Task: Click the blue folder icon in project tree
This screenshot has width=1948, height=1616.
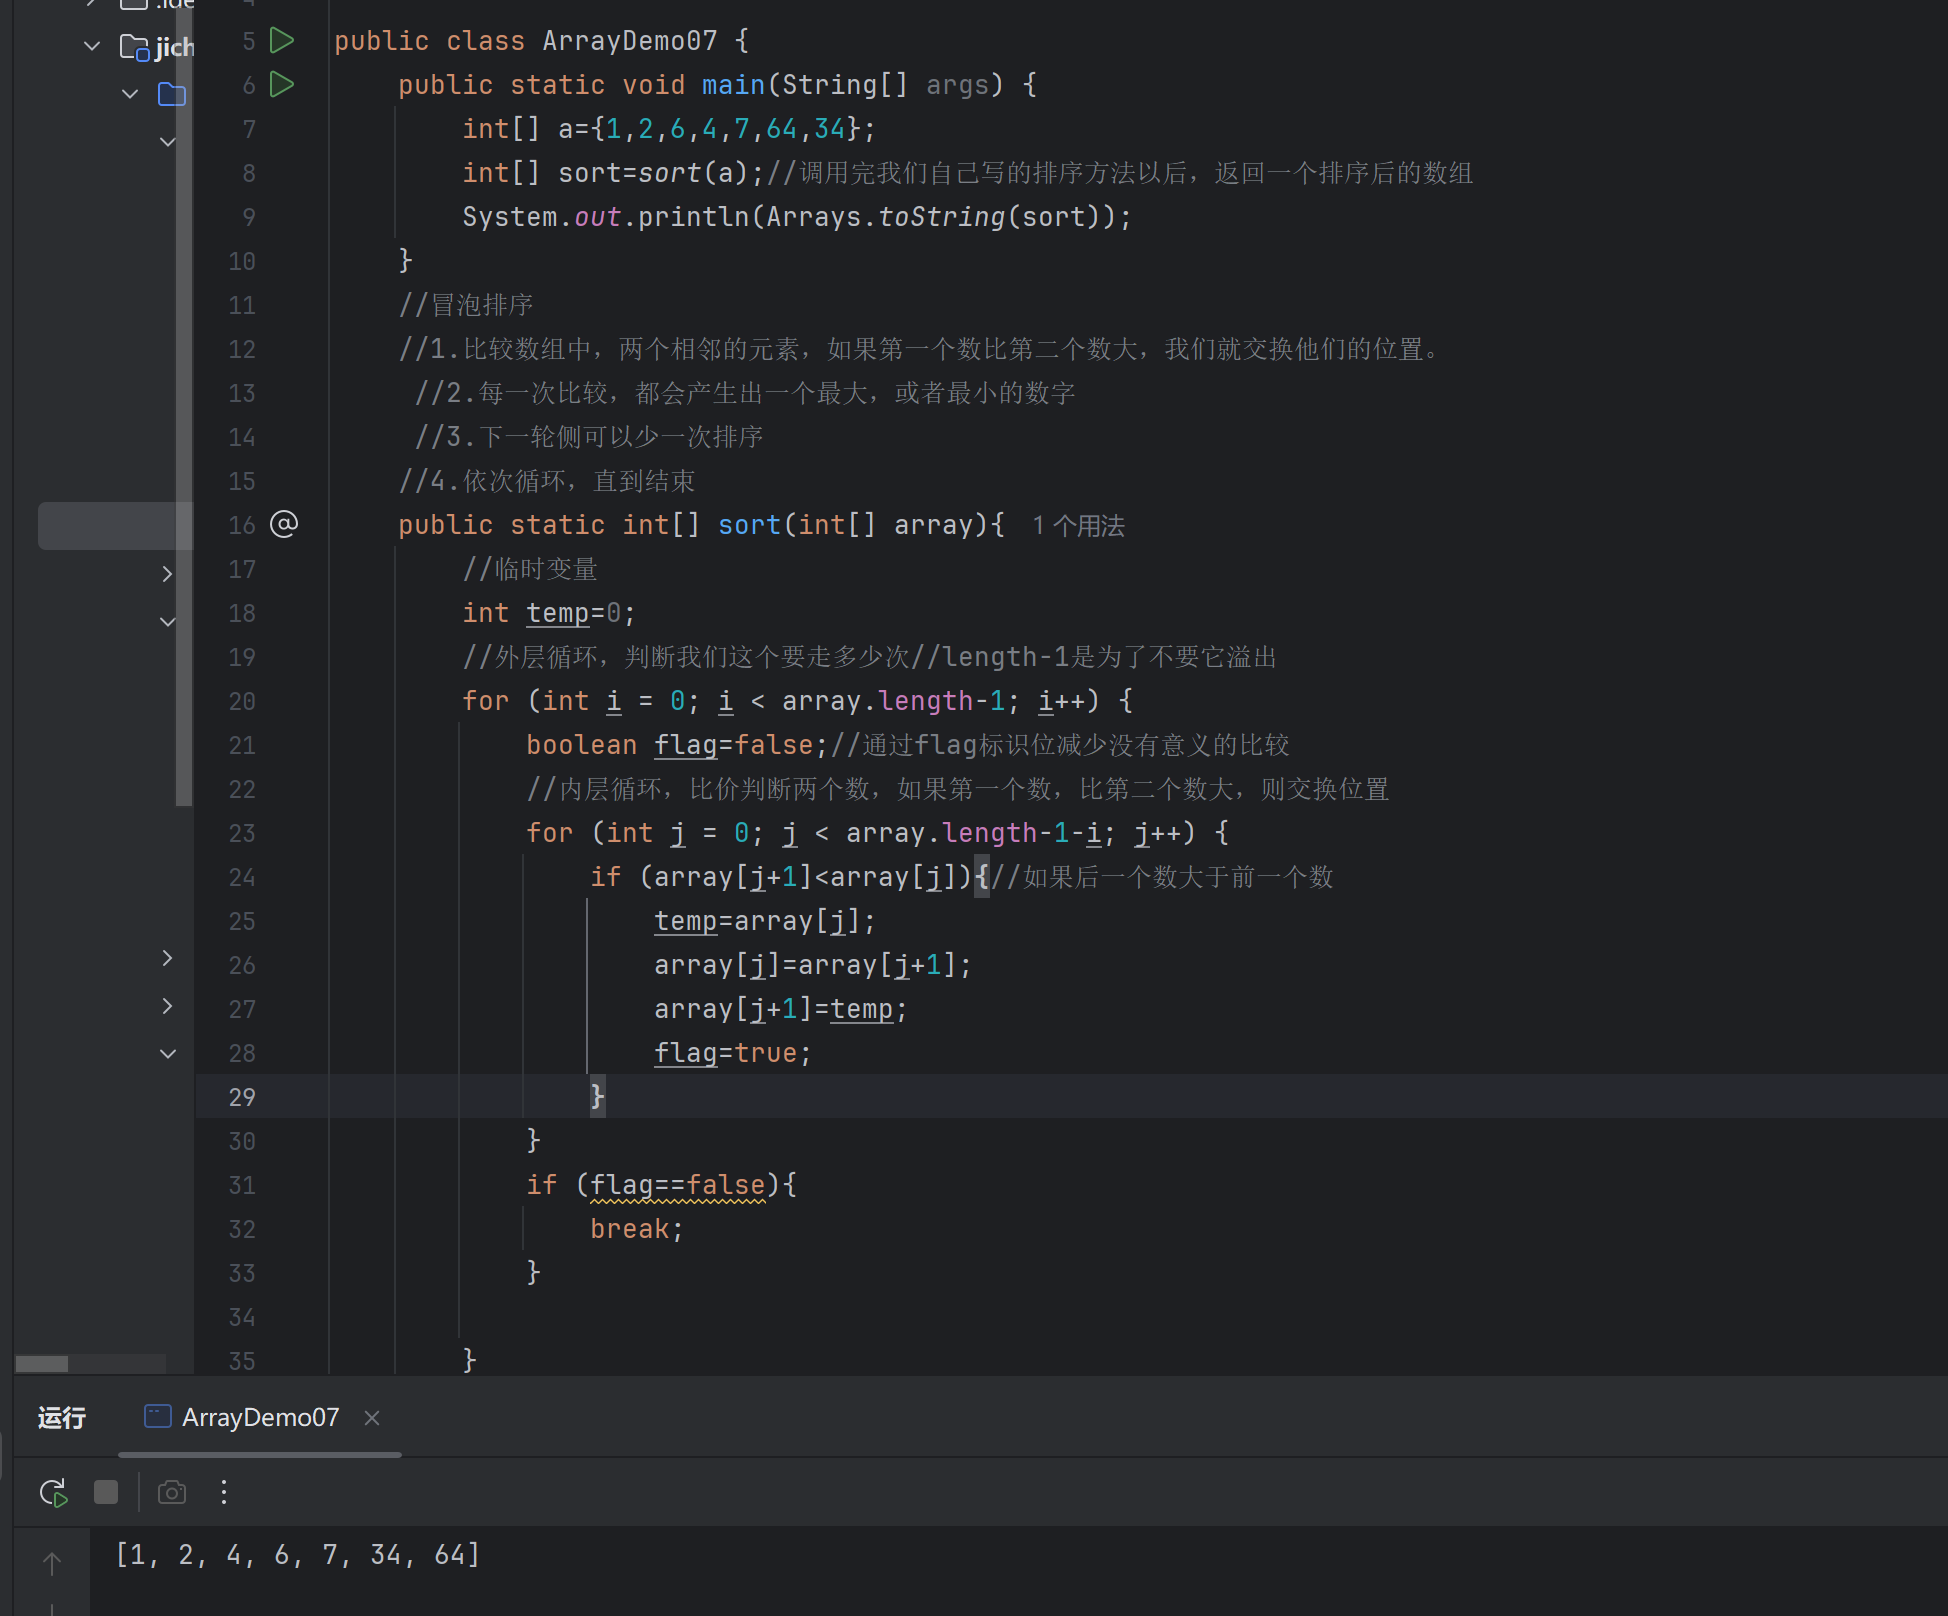Action: [172, 94]
